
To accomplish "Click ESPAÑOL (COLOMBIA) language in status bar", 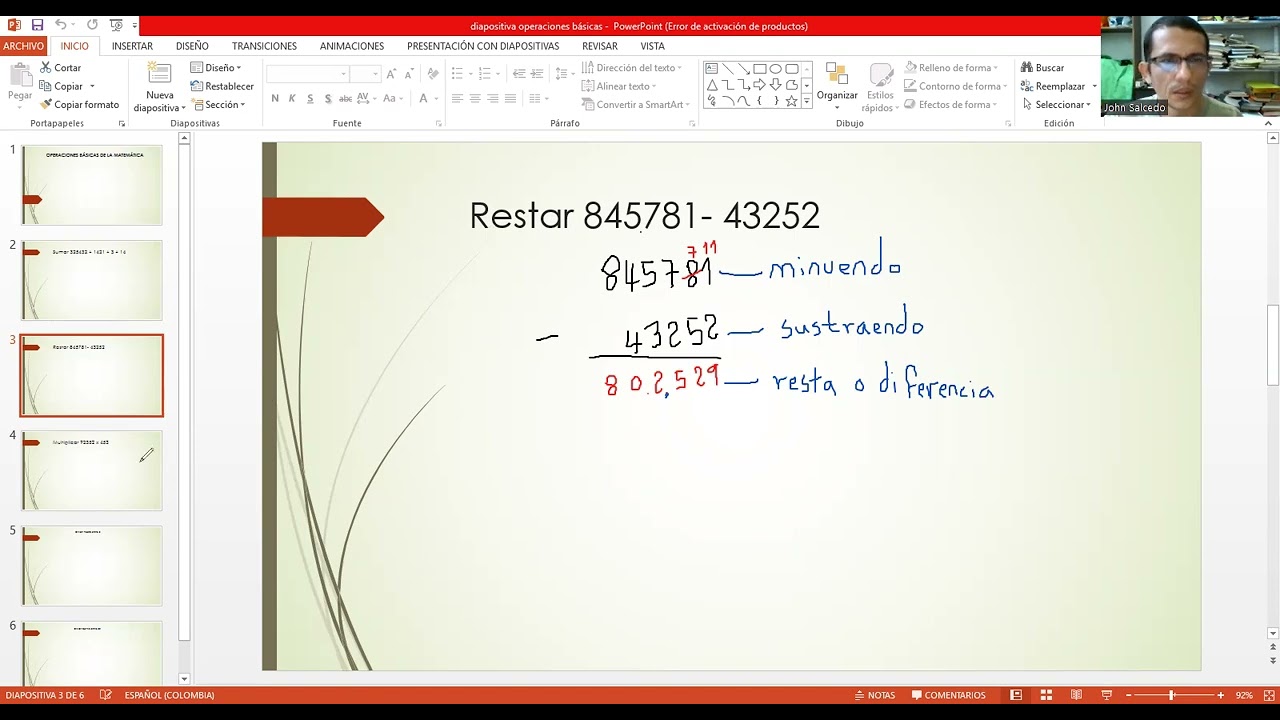I will coord(169,695).
